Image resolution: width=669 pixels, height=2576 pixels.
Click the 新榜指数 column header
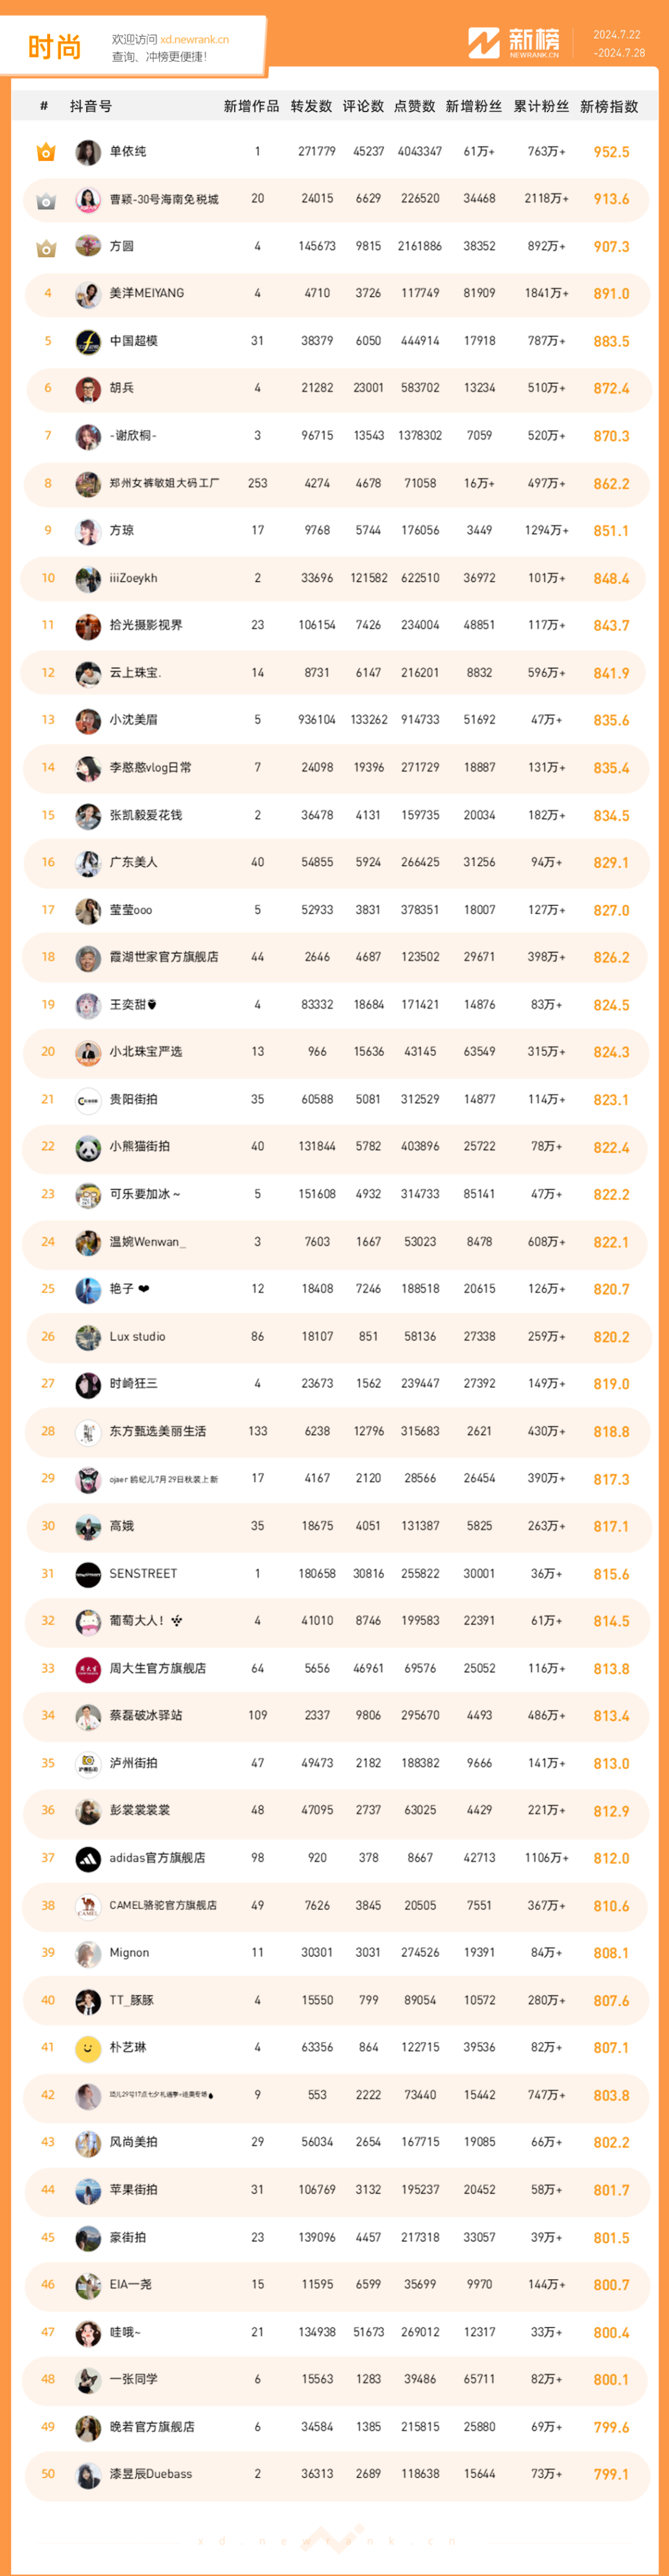[x=608, y=107]
